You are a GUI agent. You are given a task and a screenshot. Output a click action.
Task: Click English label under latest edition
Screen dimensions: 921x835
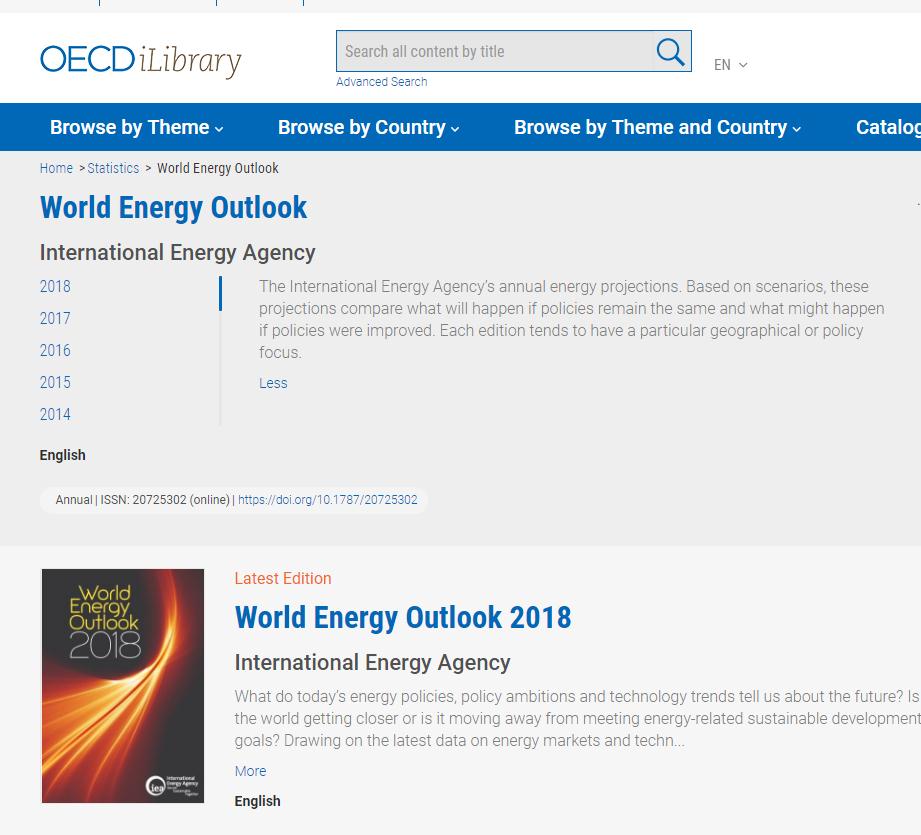[257, 801]
